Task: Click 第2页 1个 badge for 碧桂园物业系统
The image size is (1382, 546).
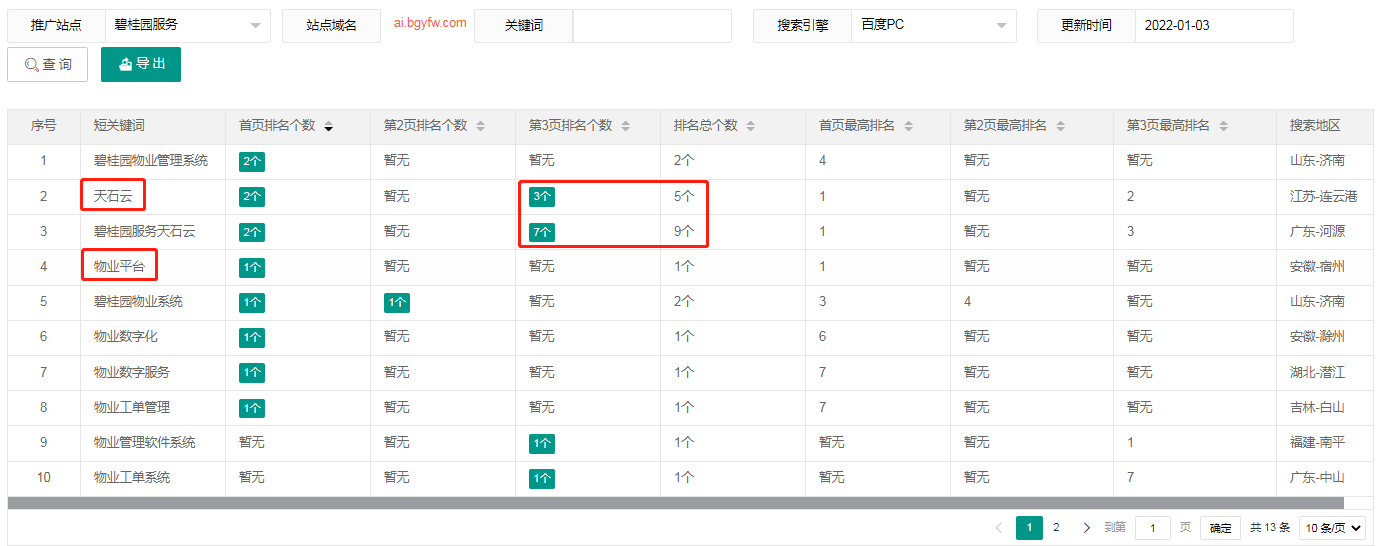Action: (397, 302)
